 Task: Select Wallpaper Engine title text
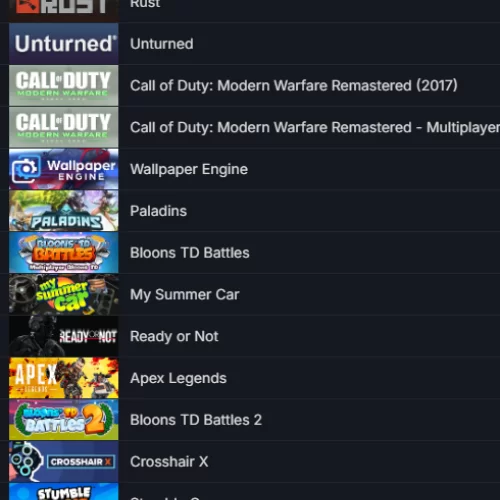pyautogui.click(x=189, y=169)
